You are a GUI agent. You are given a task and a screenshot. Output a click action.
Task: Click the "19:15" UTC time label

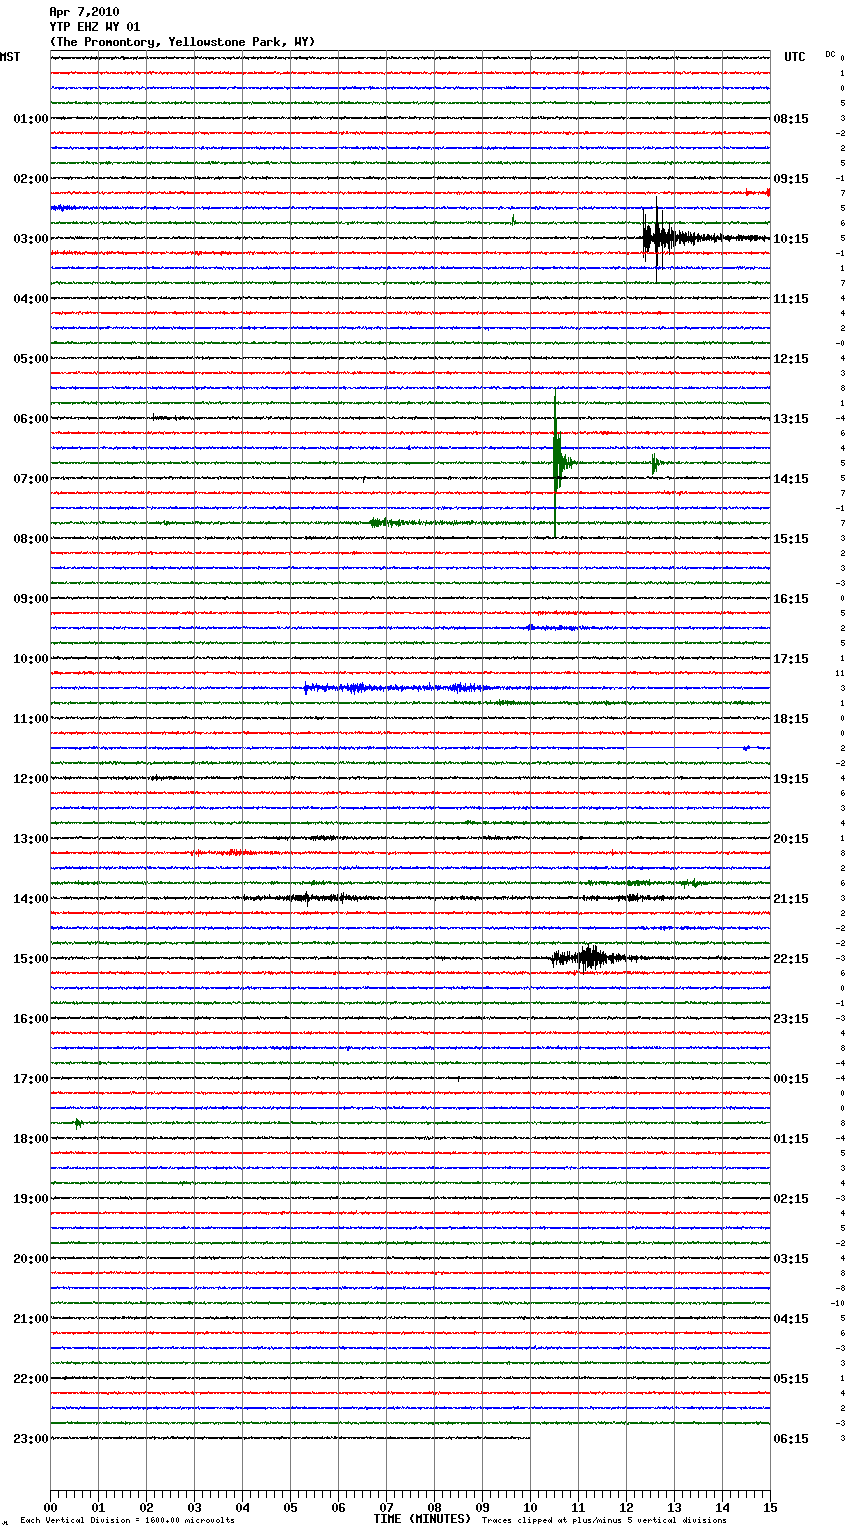791,779
